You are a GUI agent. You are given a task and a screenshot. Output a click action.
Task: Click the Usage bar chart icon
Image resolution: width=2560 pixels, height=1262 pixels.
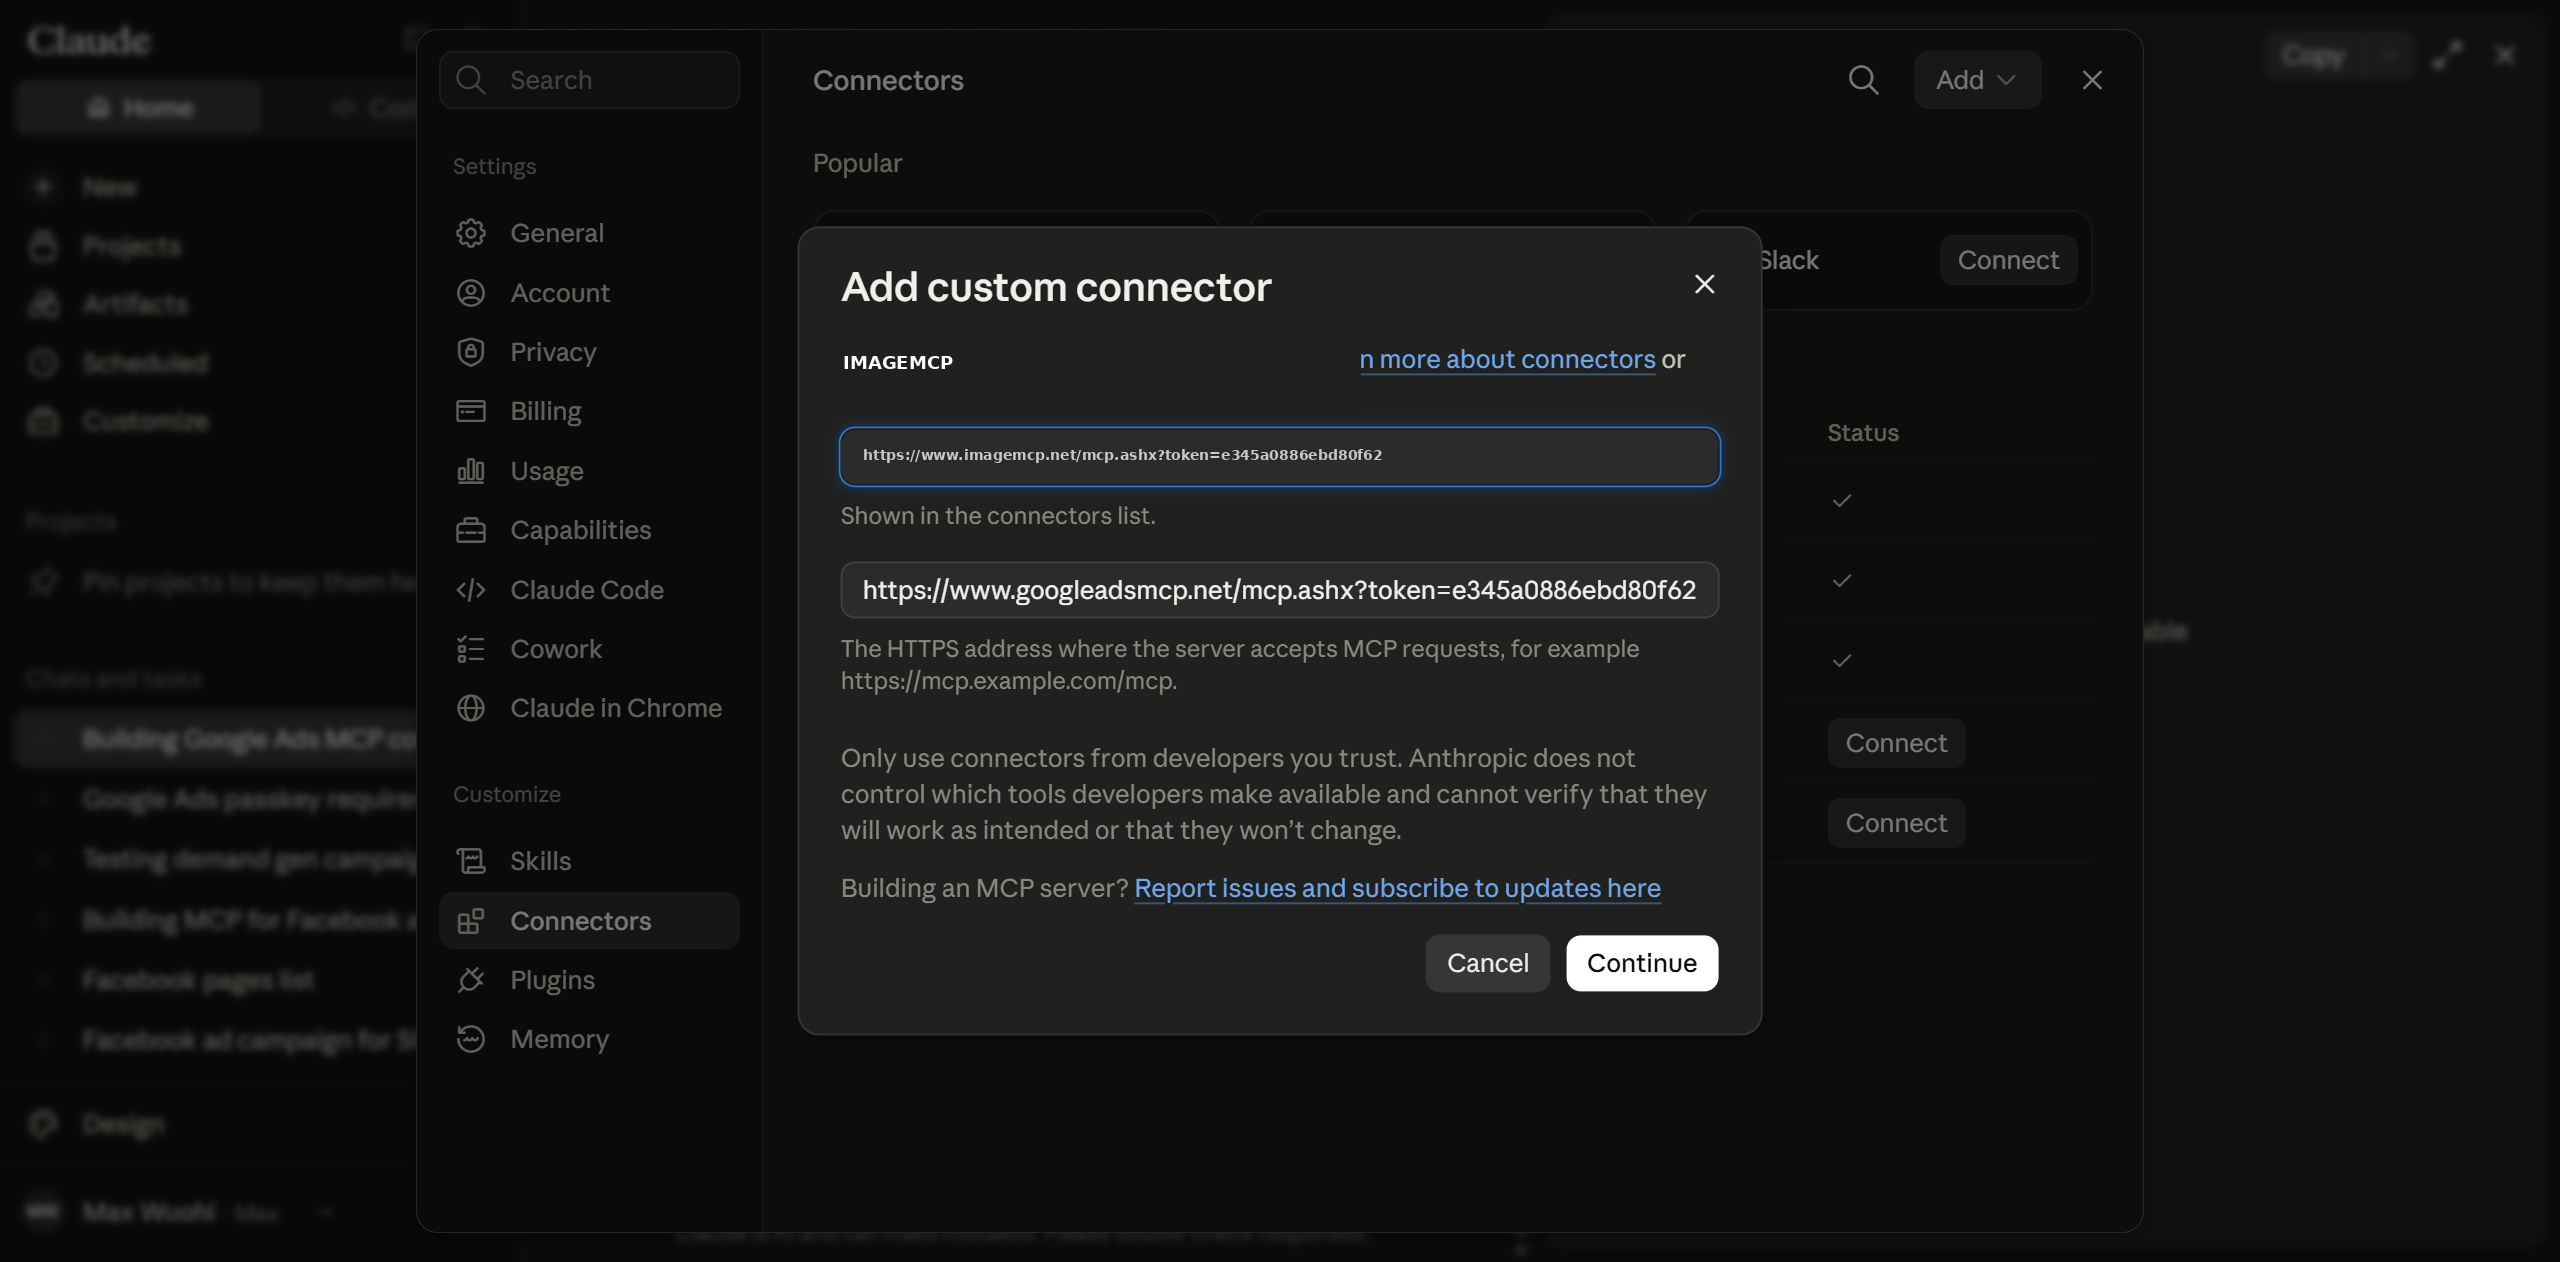click(x=470, y=471)
